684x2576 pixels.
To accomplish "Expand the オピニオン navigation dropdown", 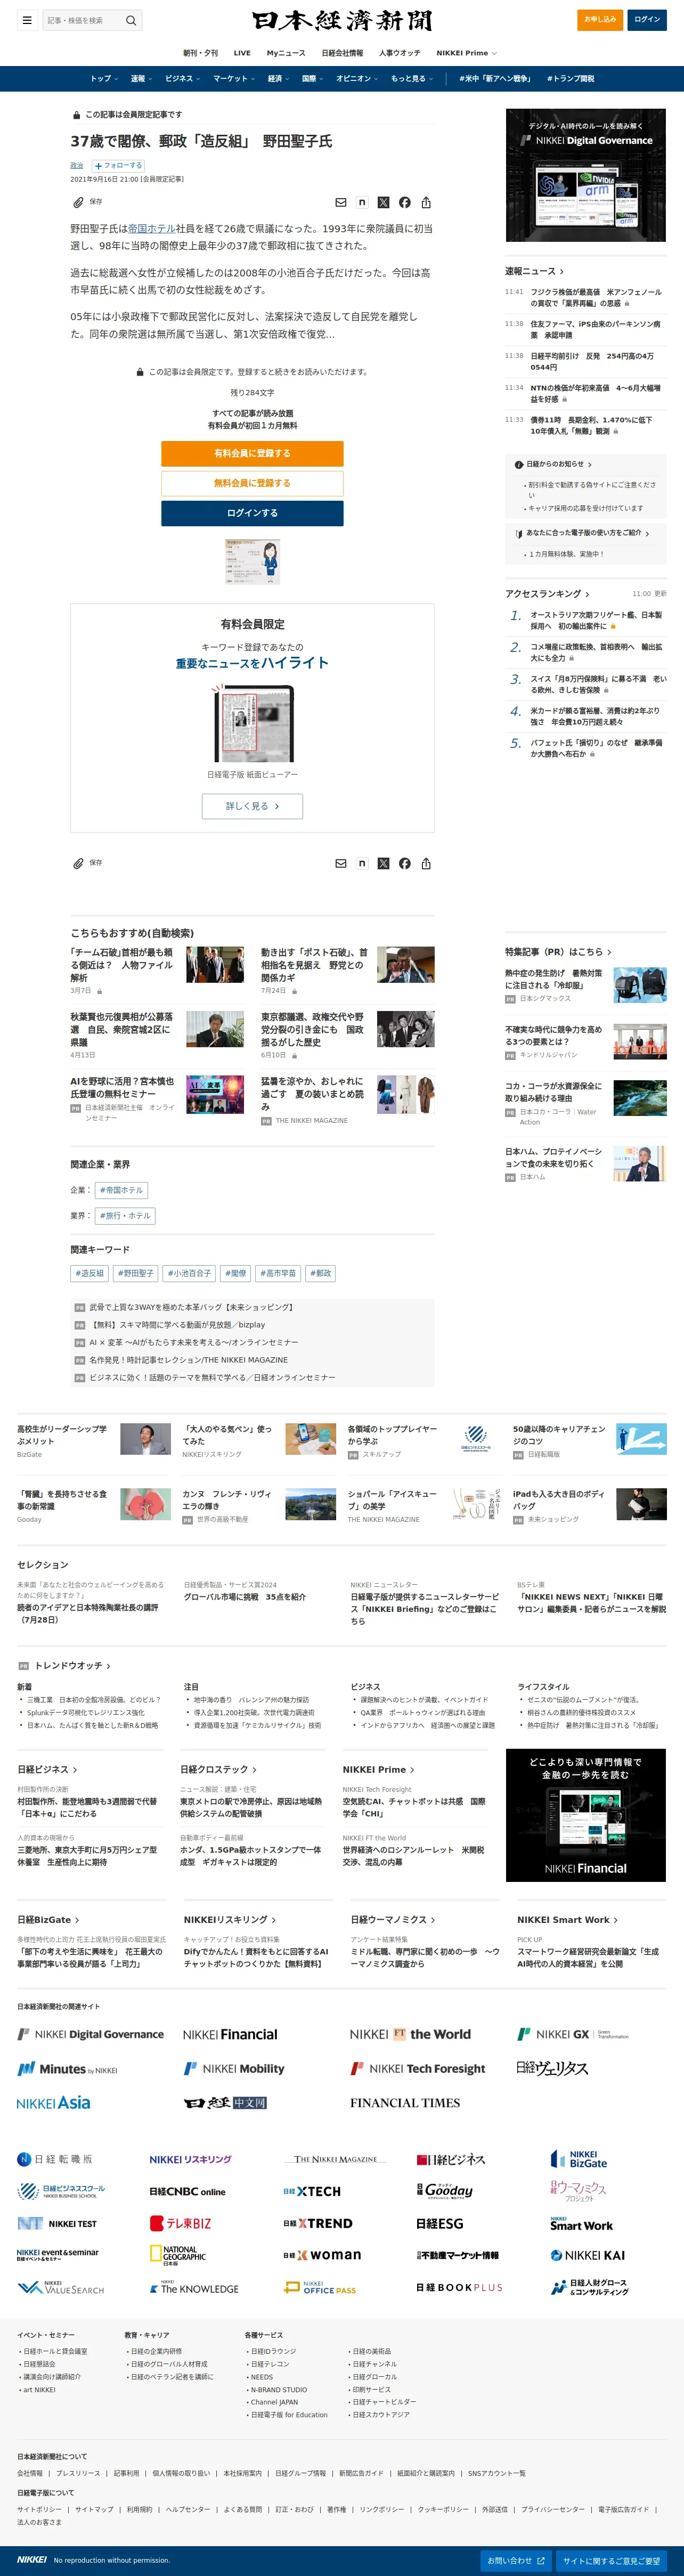I will [357, 78].
